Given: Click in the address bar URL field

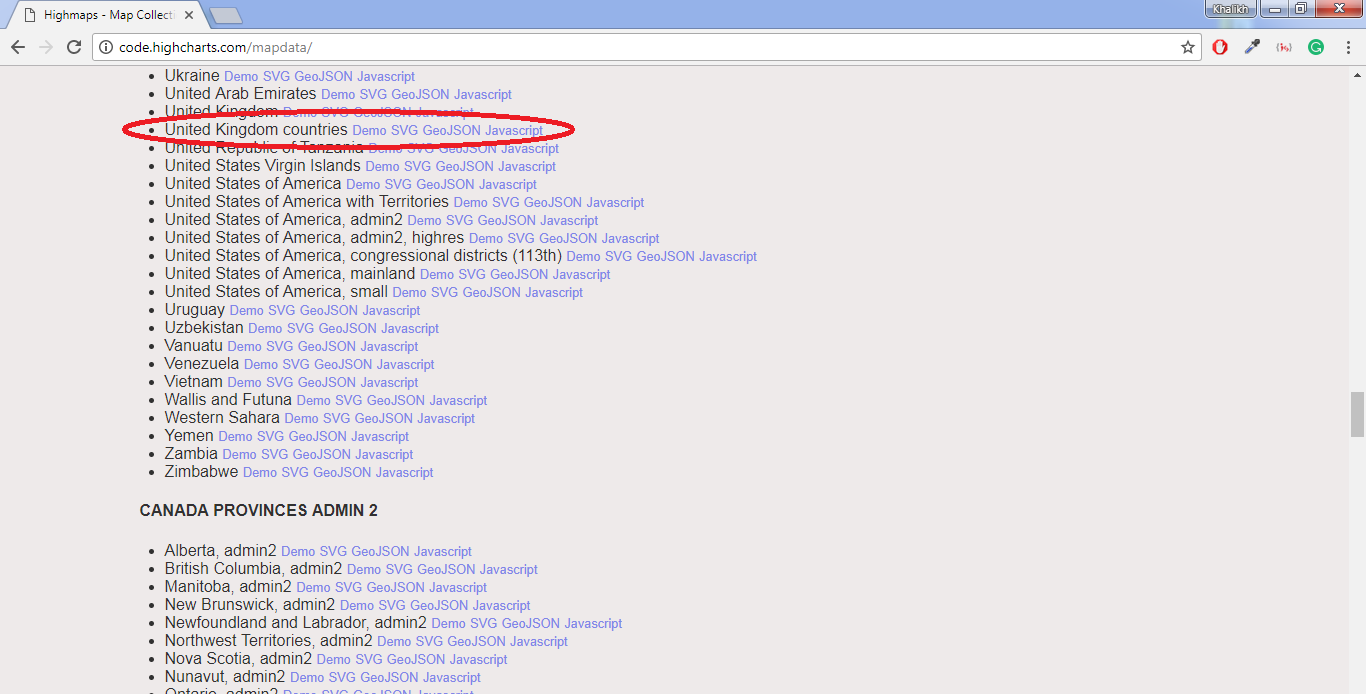Looking at the screenshot, I should tap(640, 47).
